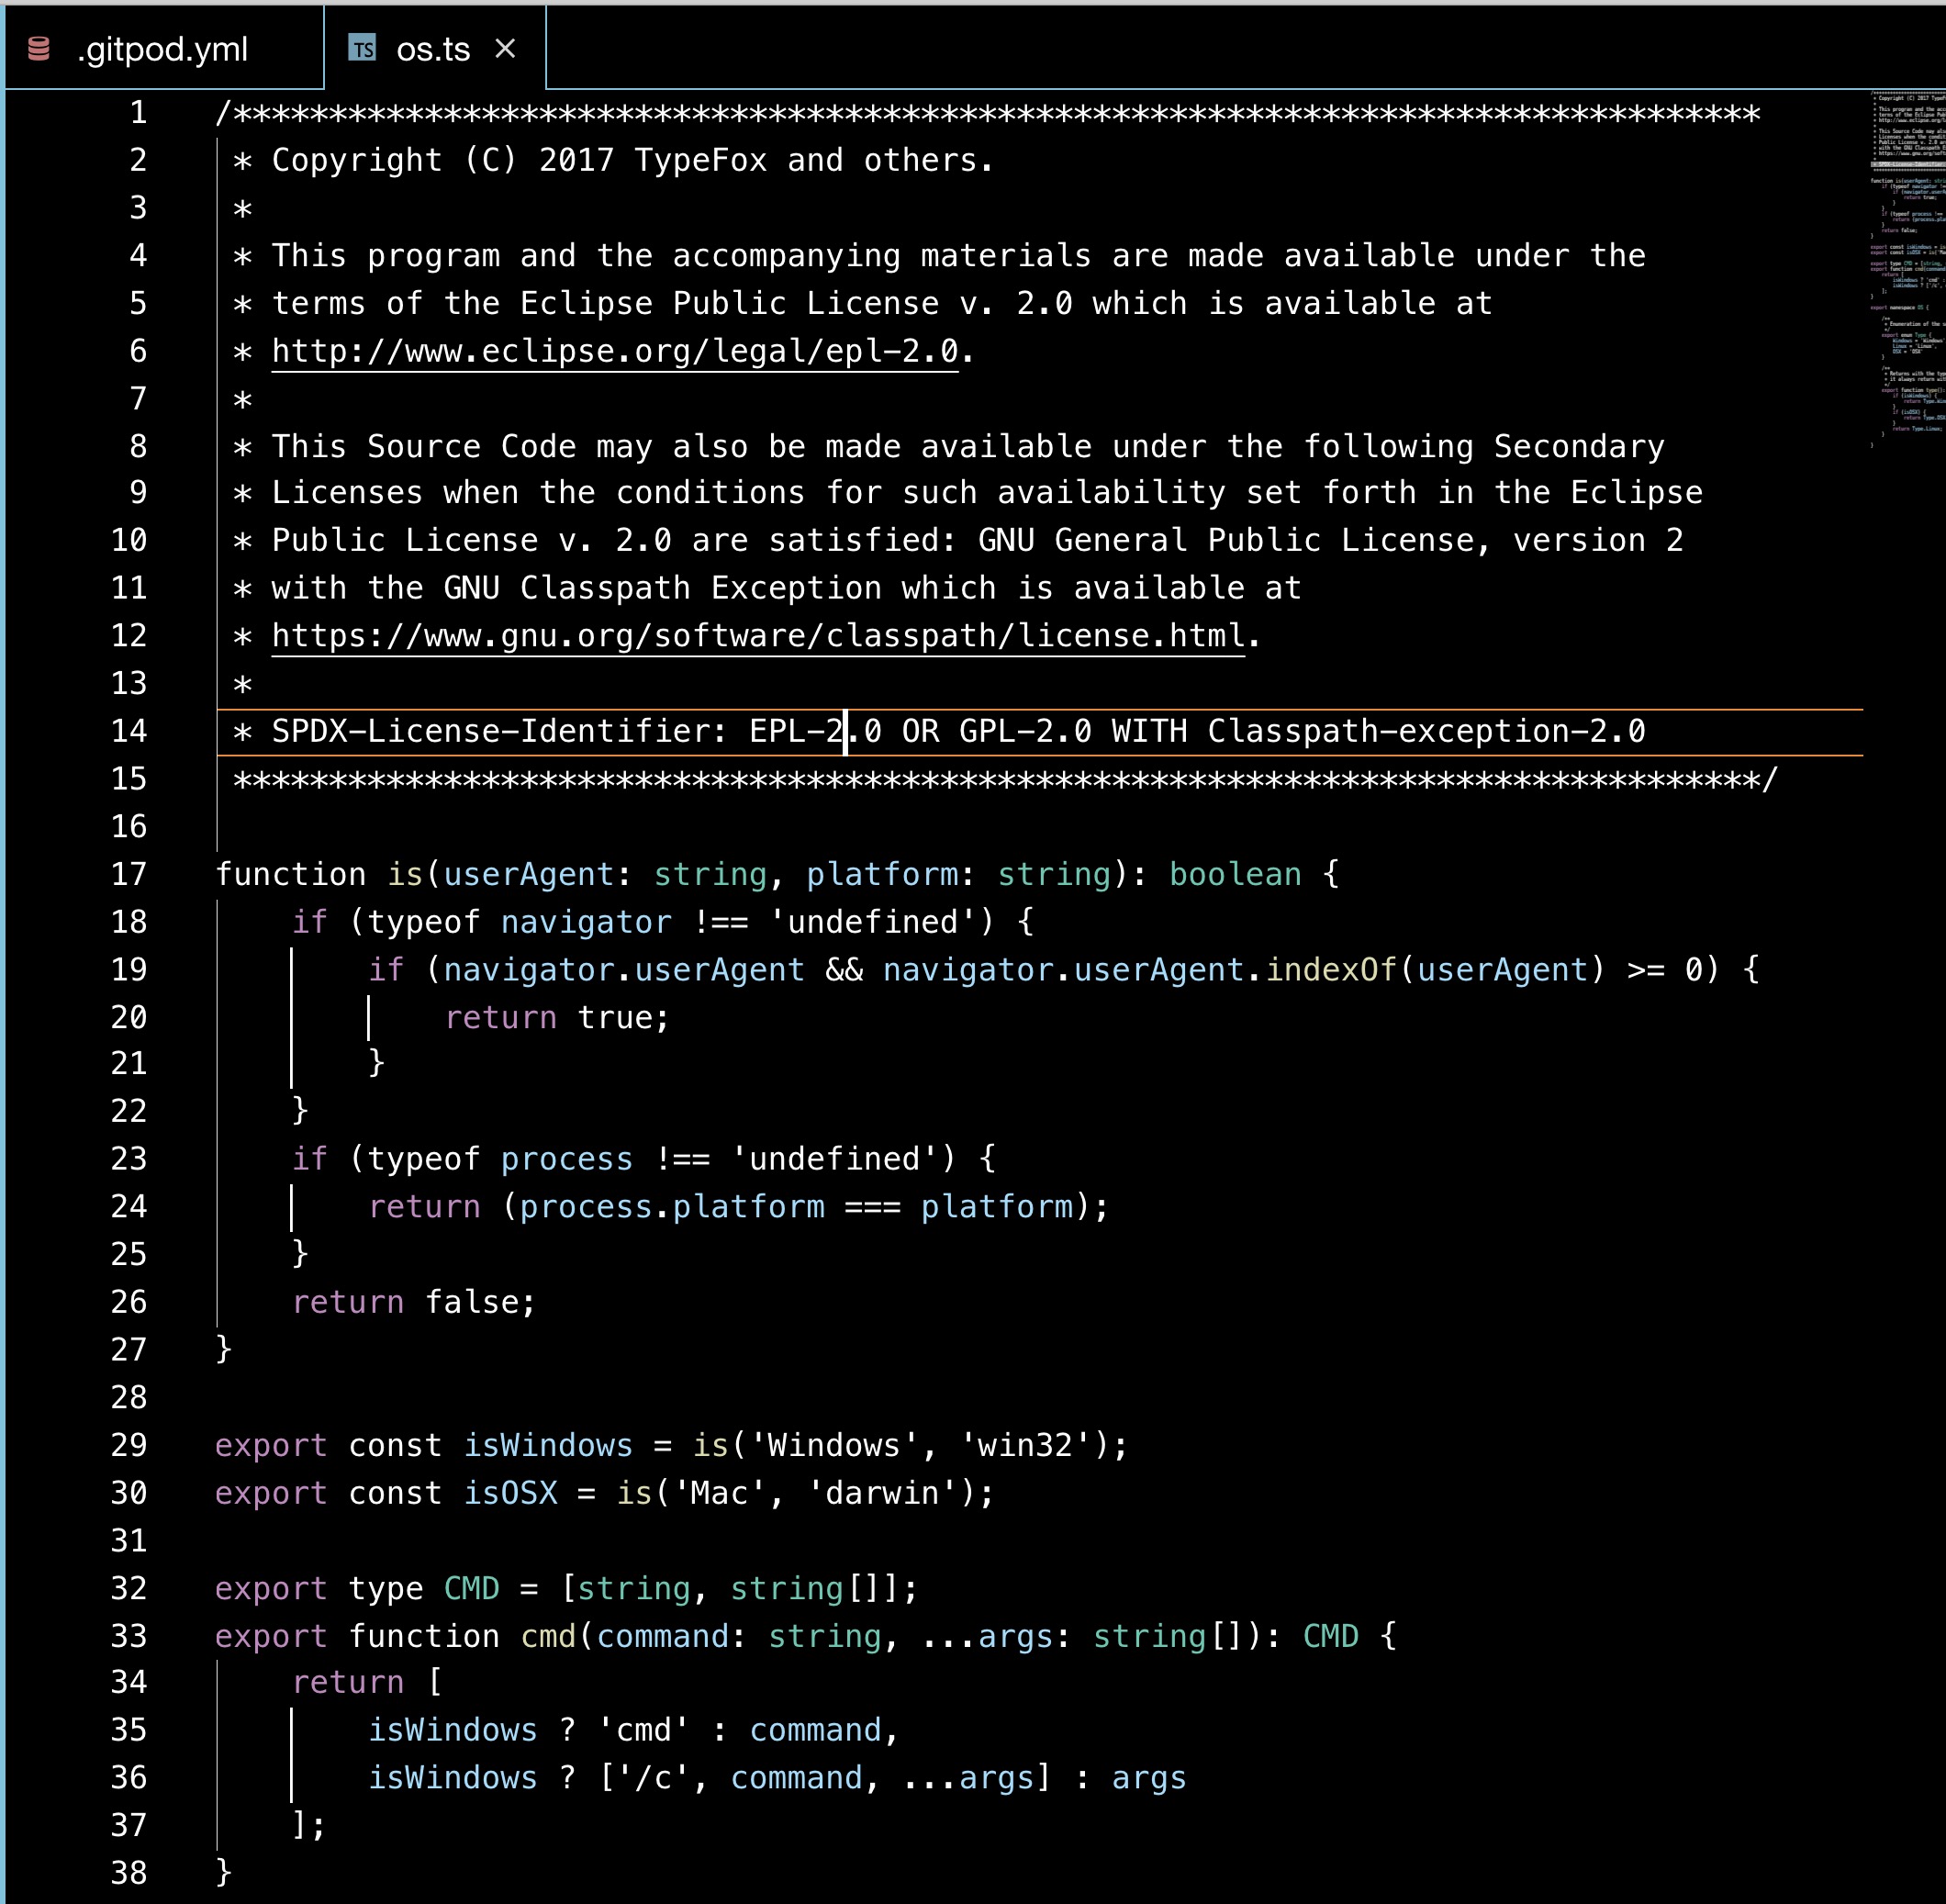Place cursor on navigator in line 18
Viewport: 1946px width, 1904px height.
[x=585, y=921]
